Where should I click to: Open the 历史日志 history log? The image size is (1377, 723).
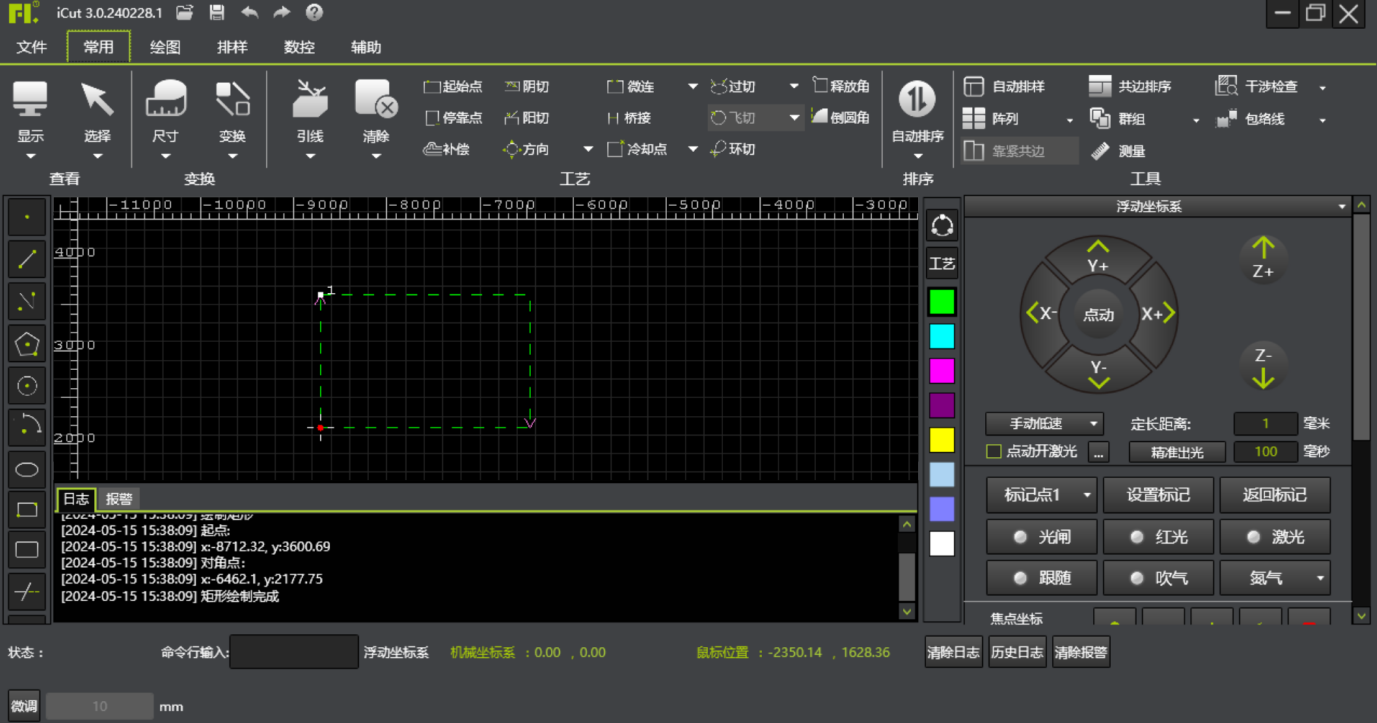pos(1017,652)
